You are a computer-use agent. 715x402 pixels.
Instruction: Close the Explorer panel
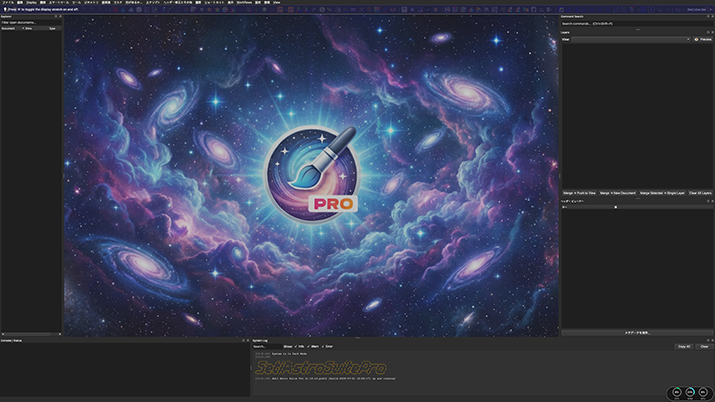pos(60,16)
